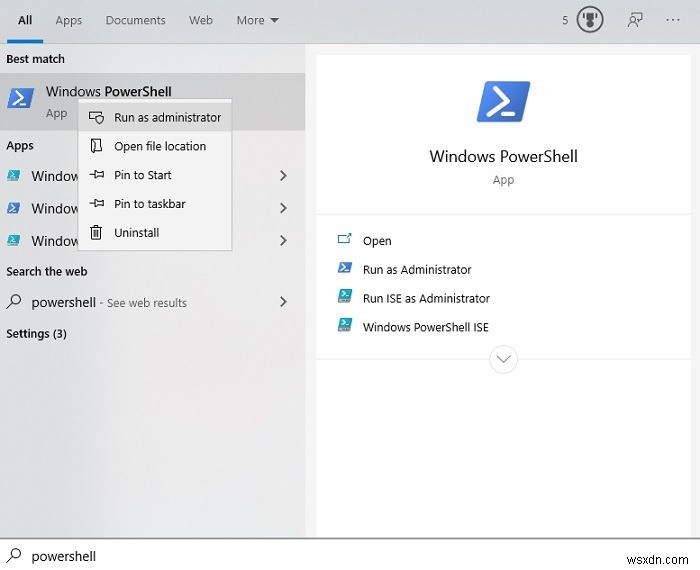The width and height of the screenshot is (700, 570).
Task: Expand the third Apps result chevron
Action: tap(283, 241)
